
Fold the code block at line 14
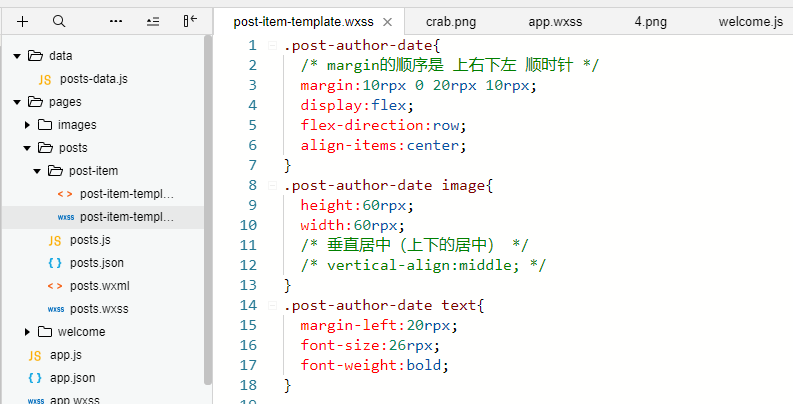tap(272, 305)
